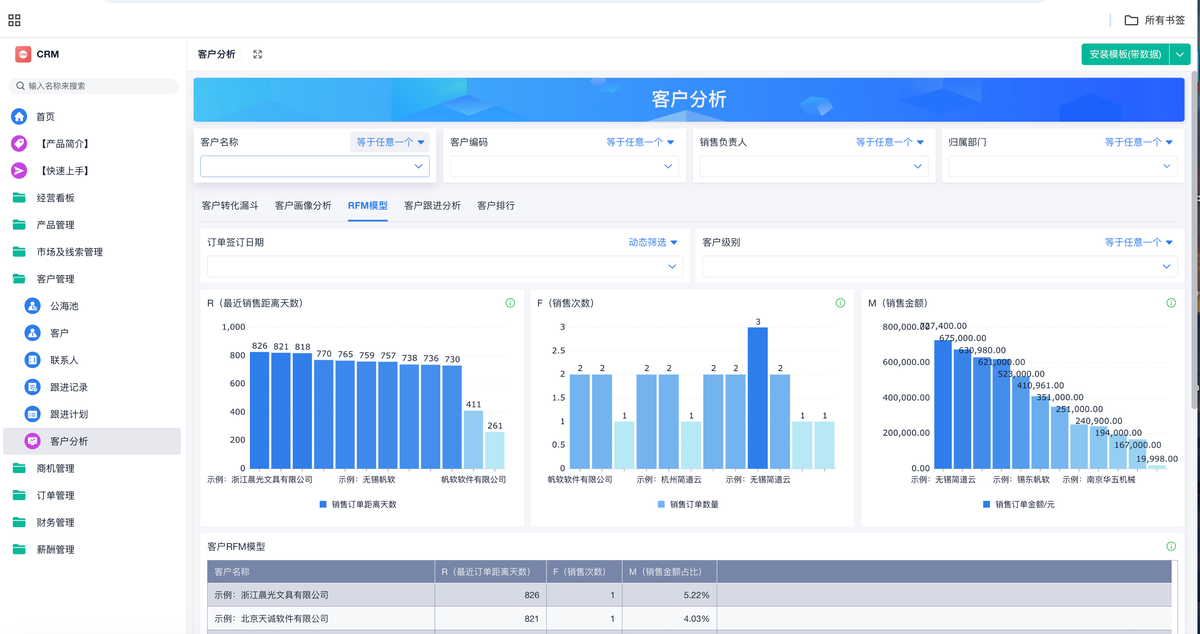
Task: Open 归属部门 condition dropdown
Action: [1139, 142]
